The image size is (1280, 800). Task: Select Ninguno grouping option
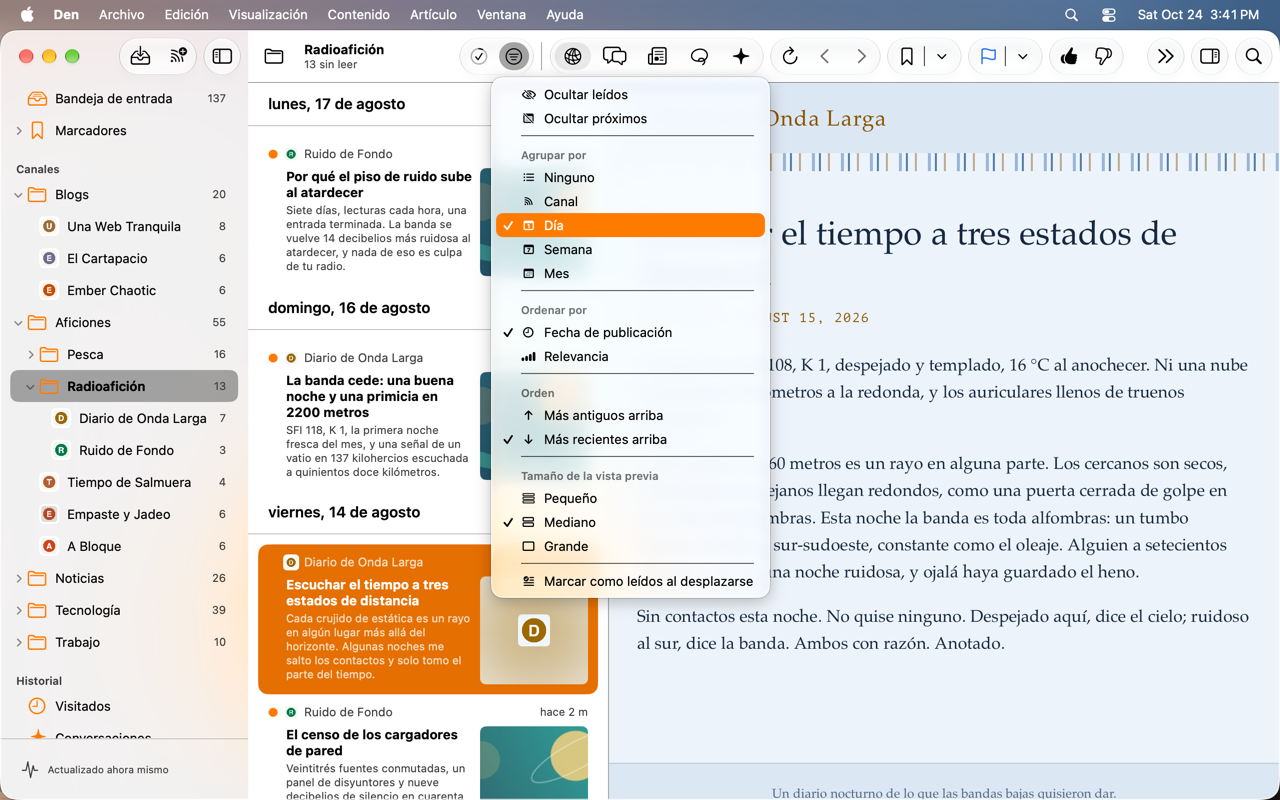[630, 177]
